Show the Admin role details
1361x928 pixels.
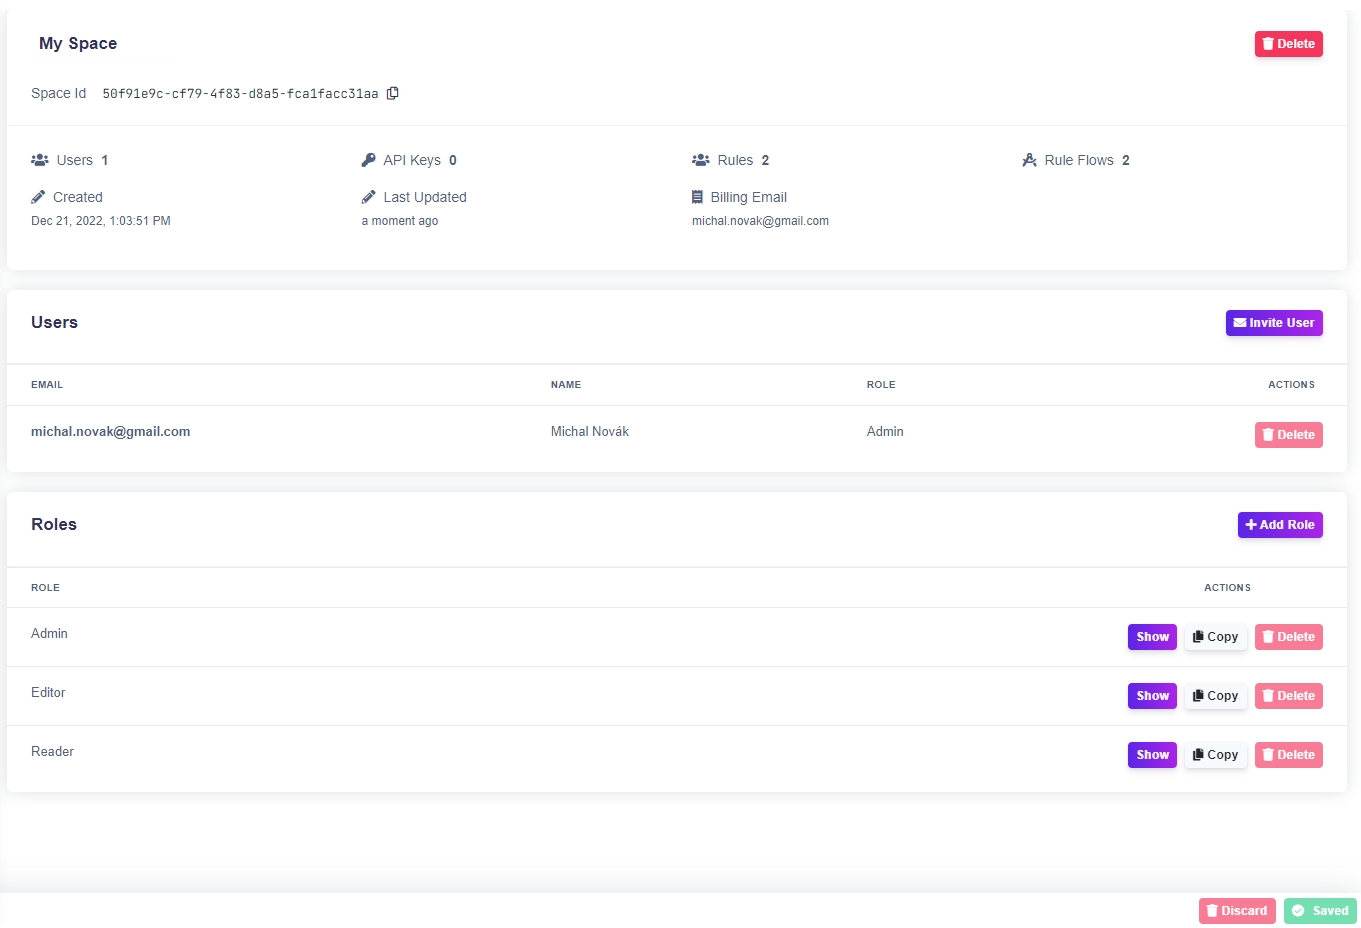pyautogui.click(x=1152, y=637)
